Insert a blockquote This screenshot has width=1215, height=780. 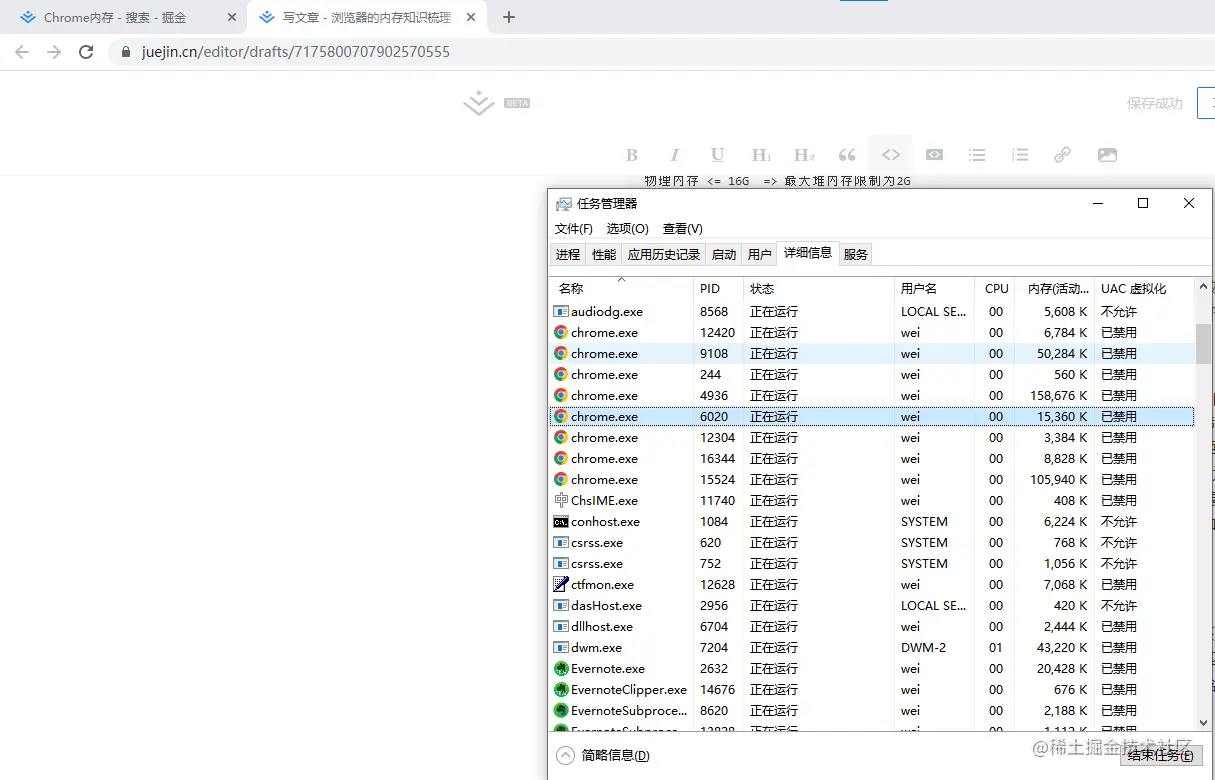click(847, 155)
